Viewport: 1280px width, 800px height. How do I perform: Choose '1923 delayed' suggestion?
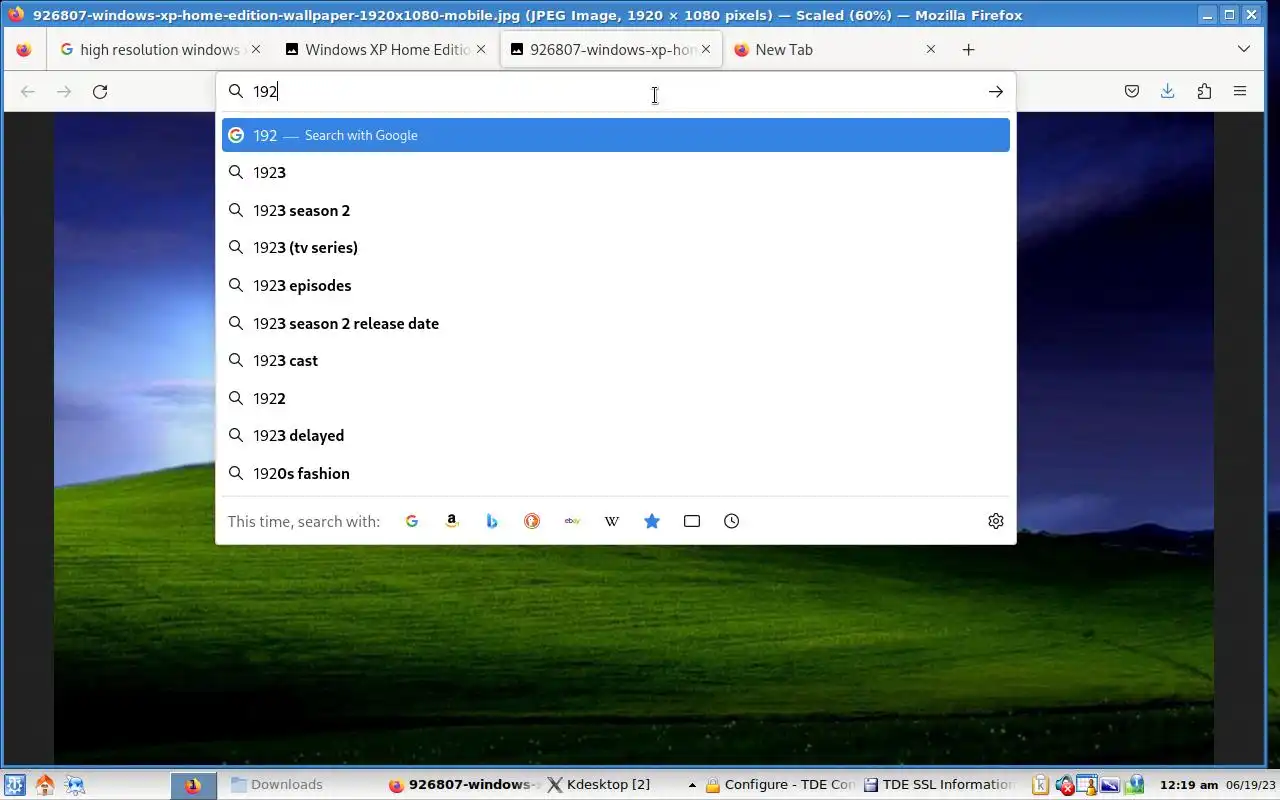coord(616,436)
